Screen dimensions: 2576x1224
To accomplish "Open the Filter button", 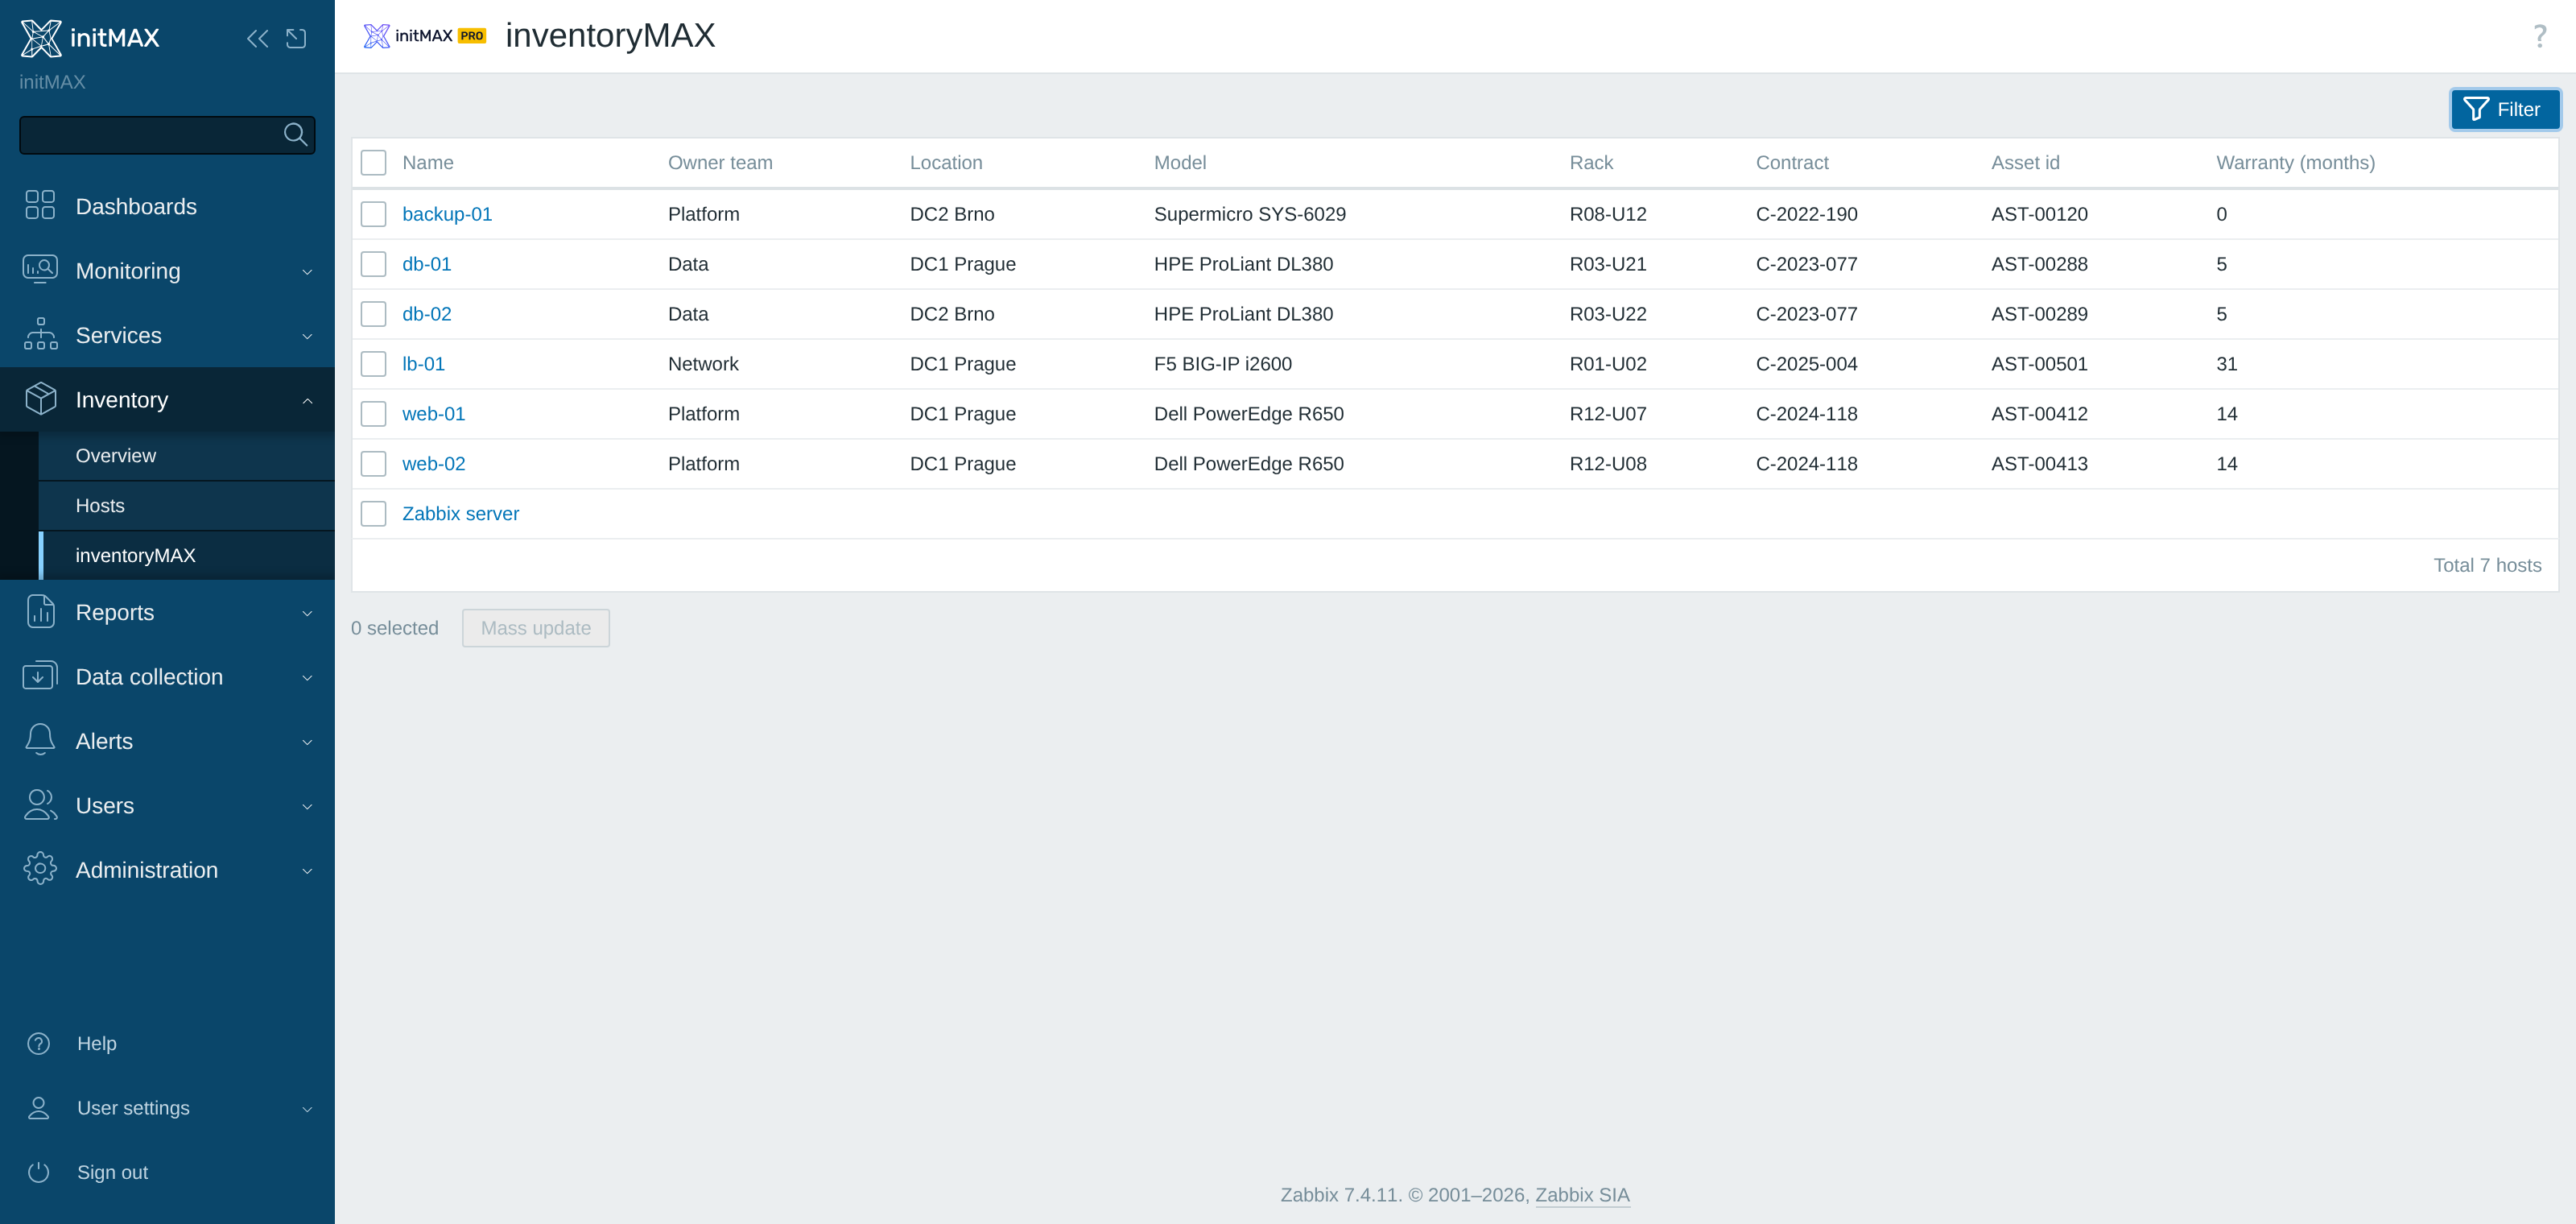I will pyautogui.click(x=2504, y=109).
